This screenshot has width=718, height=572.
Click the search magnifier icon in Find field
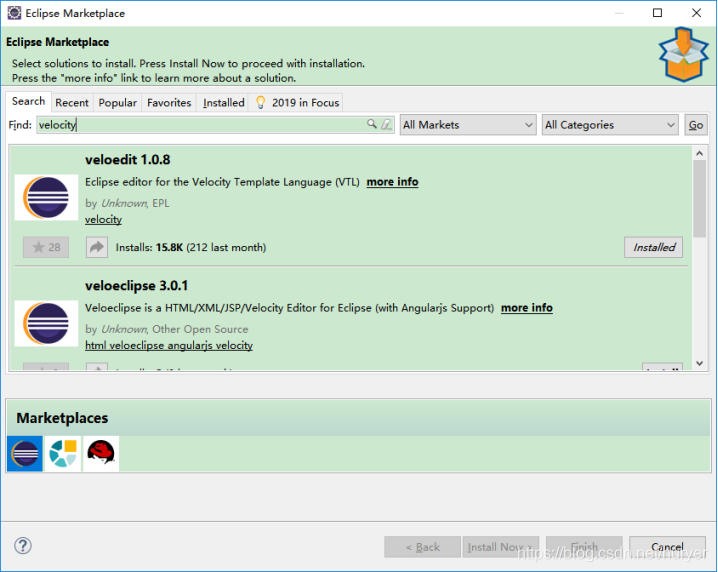[x=372, y=124]
